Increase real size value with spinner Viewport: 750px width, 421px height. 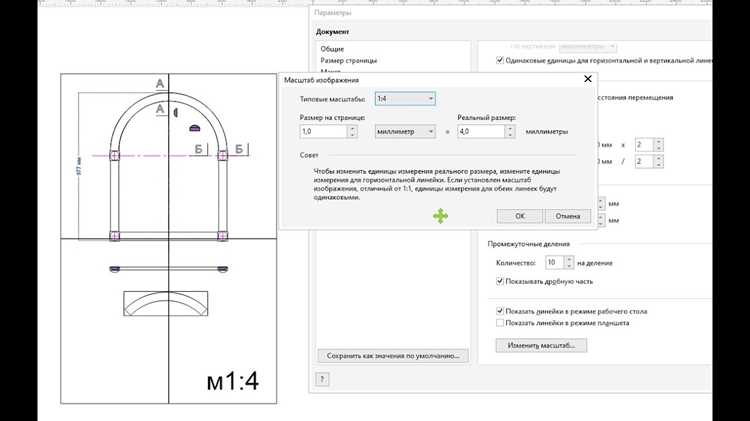(510, 128)
